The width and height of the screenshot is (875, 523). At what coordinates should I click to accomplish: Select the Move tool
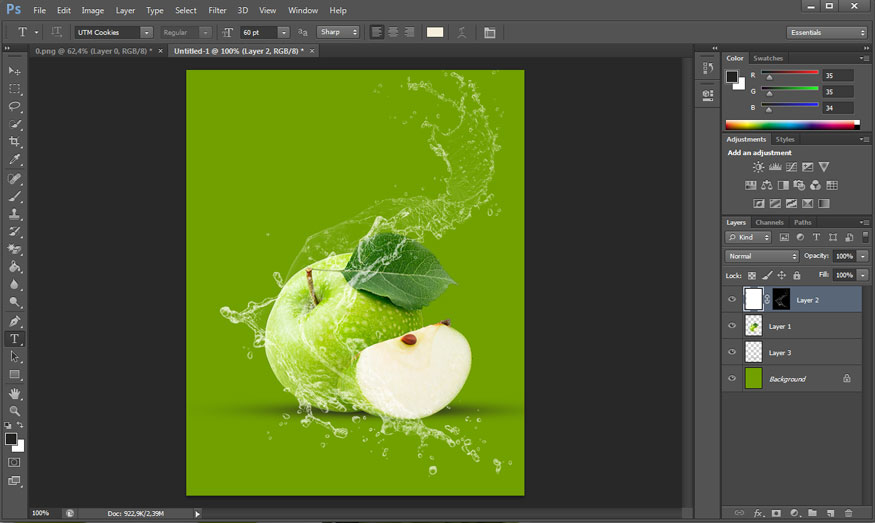click(15, 71)
